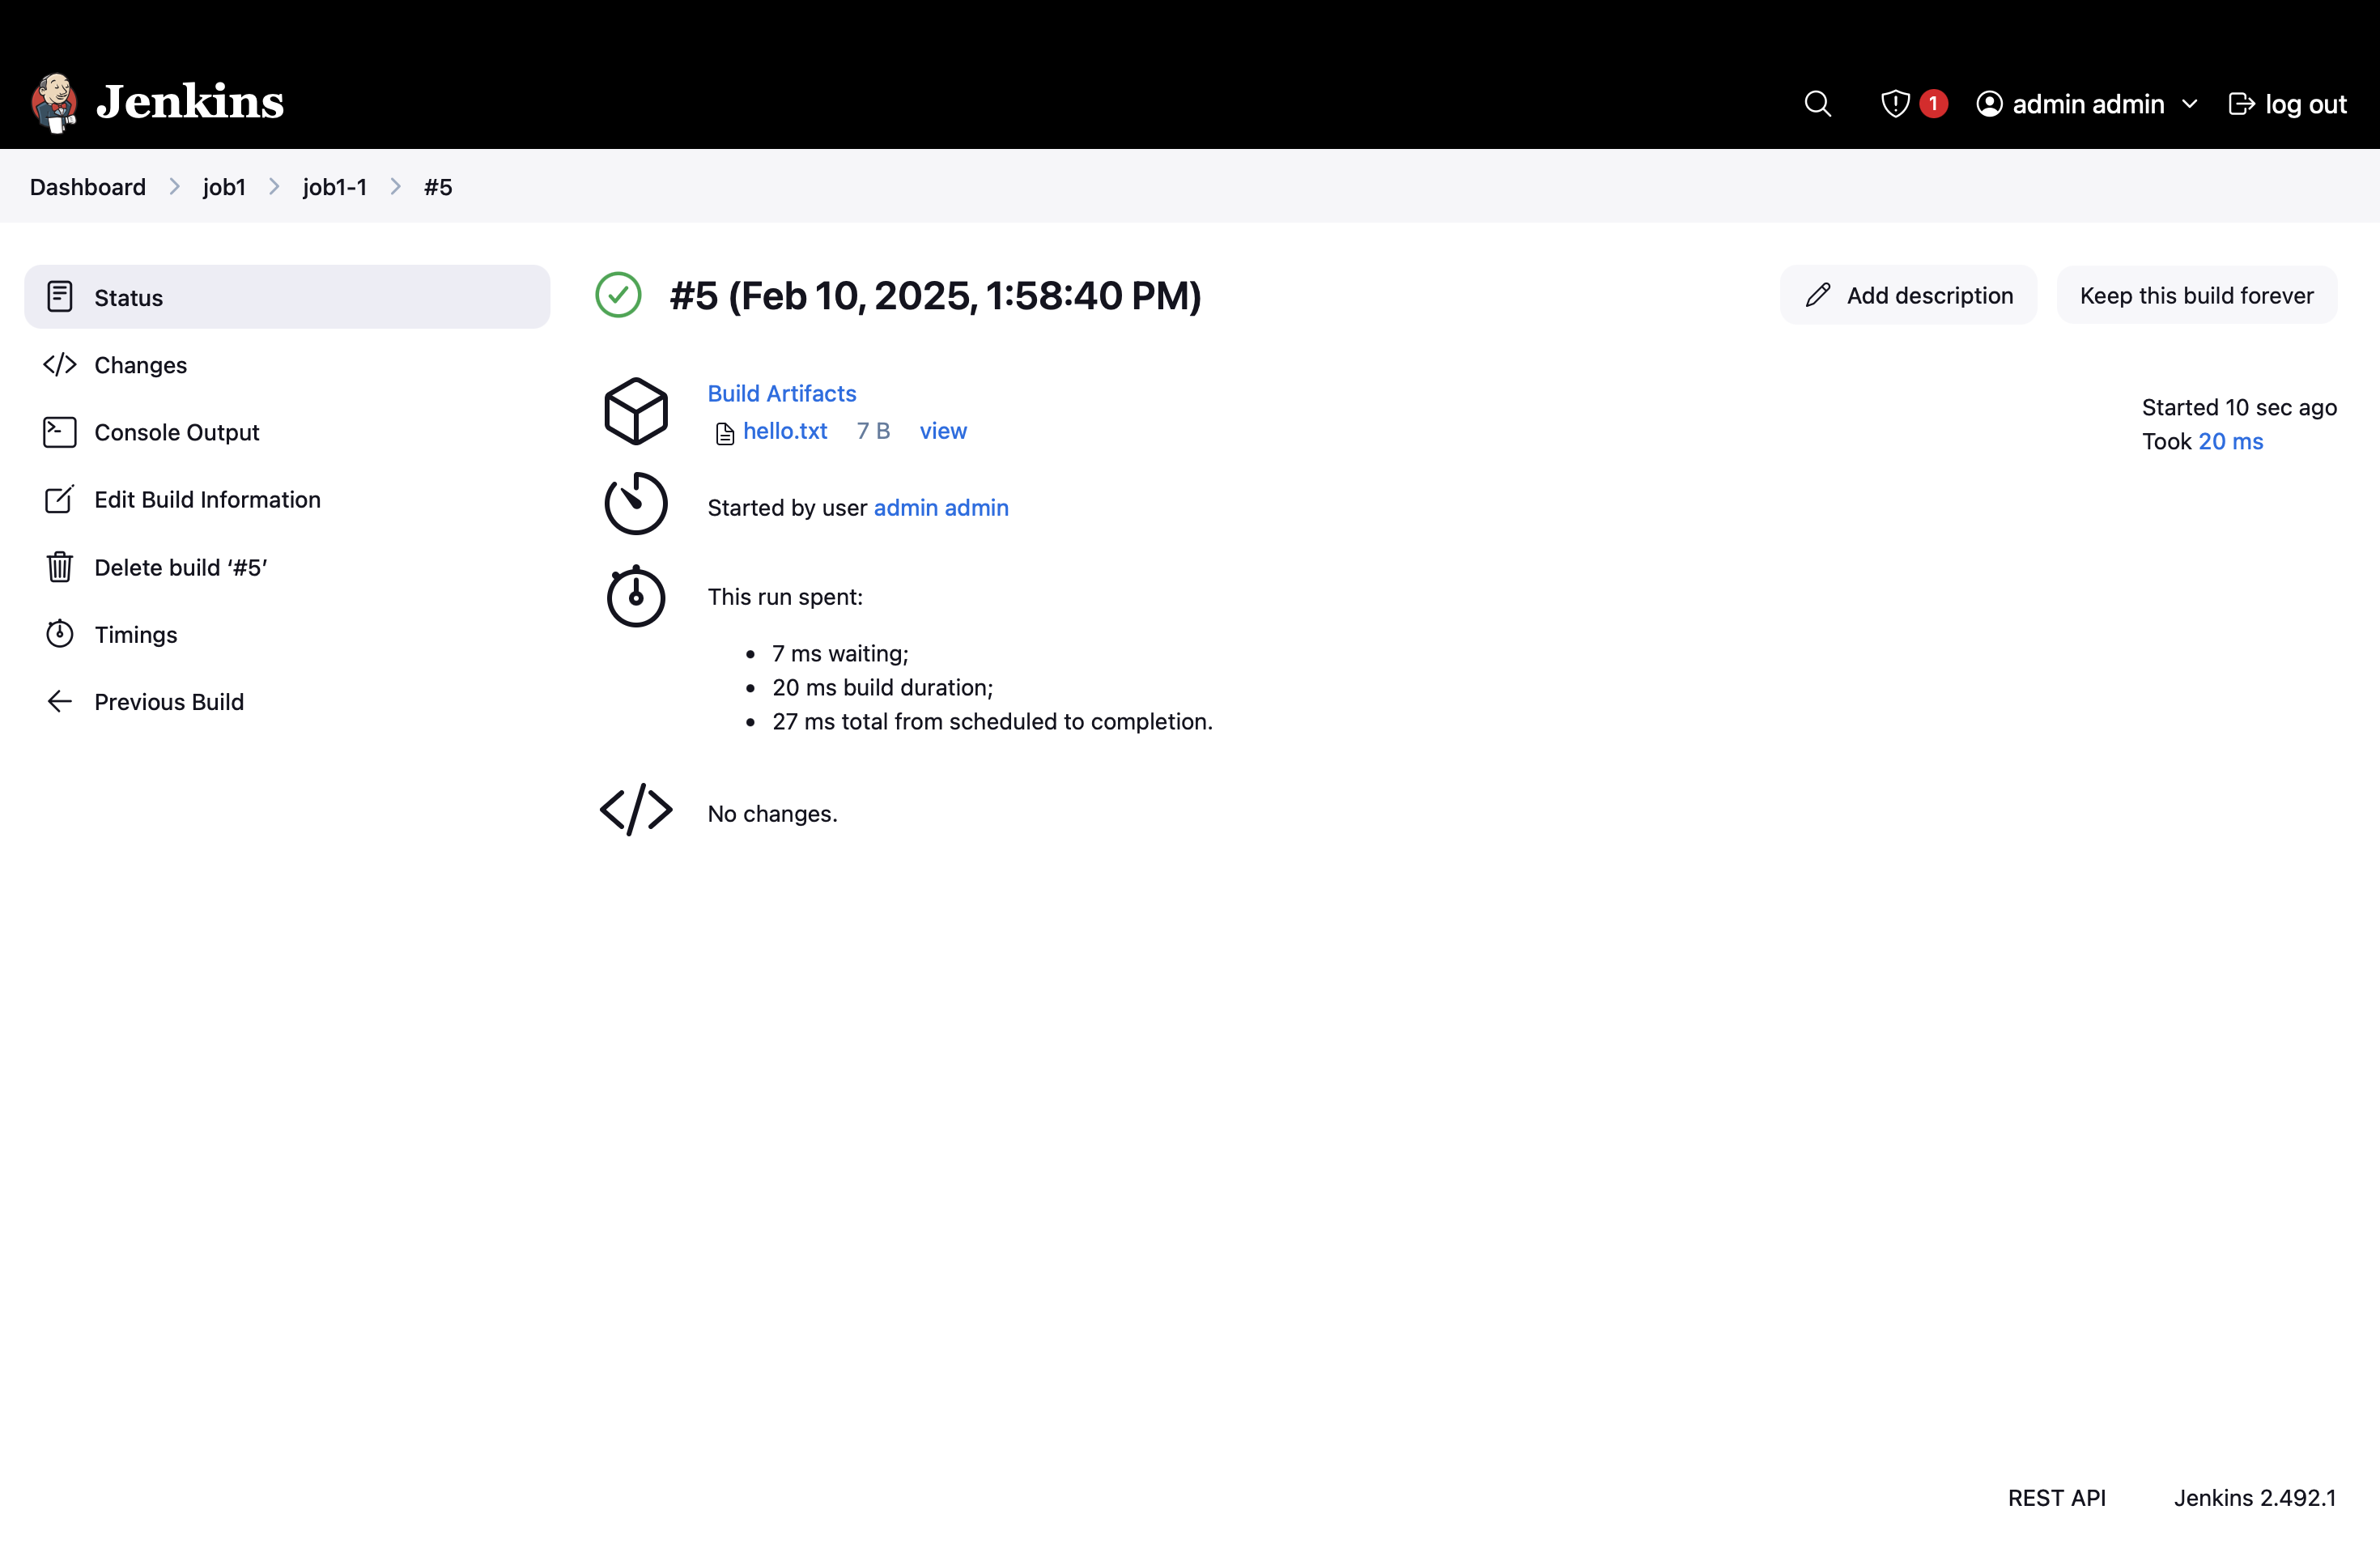Open Console Output from the sidebar
The height and width of the screenshot is (1548, 2380).
click(x=287, y=432)
